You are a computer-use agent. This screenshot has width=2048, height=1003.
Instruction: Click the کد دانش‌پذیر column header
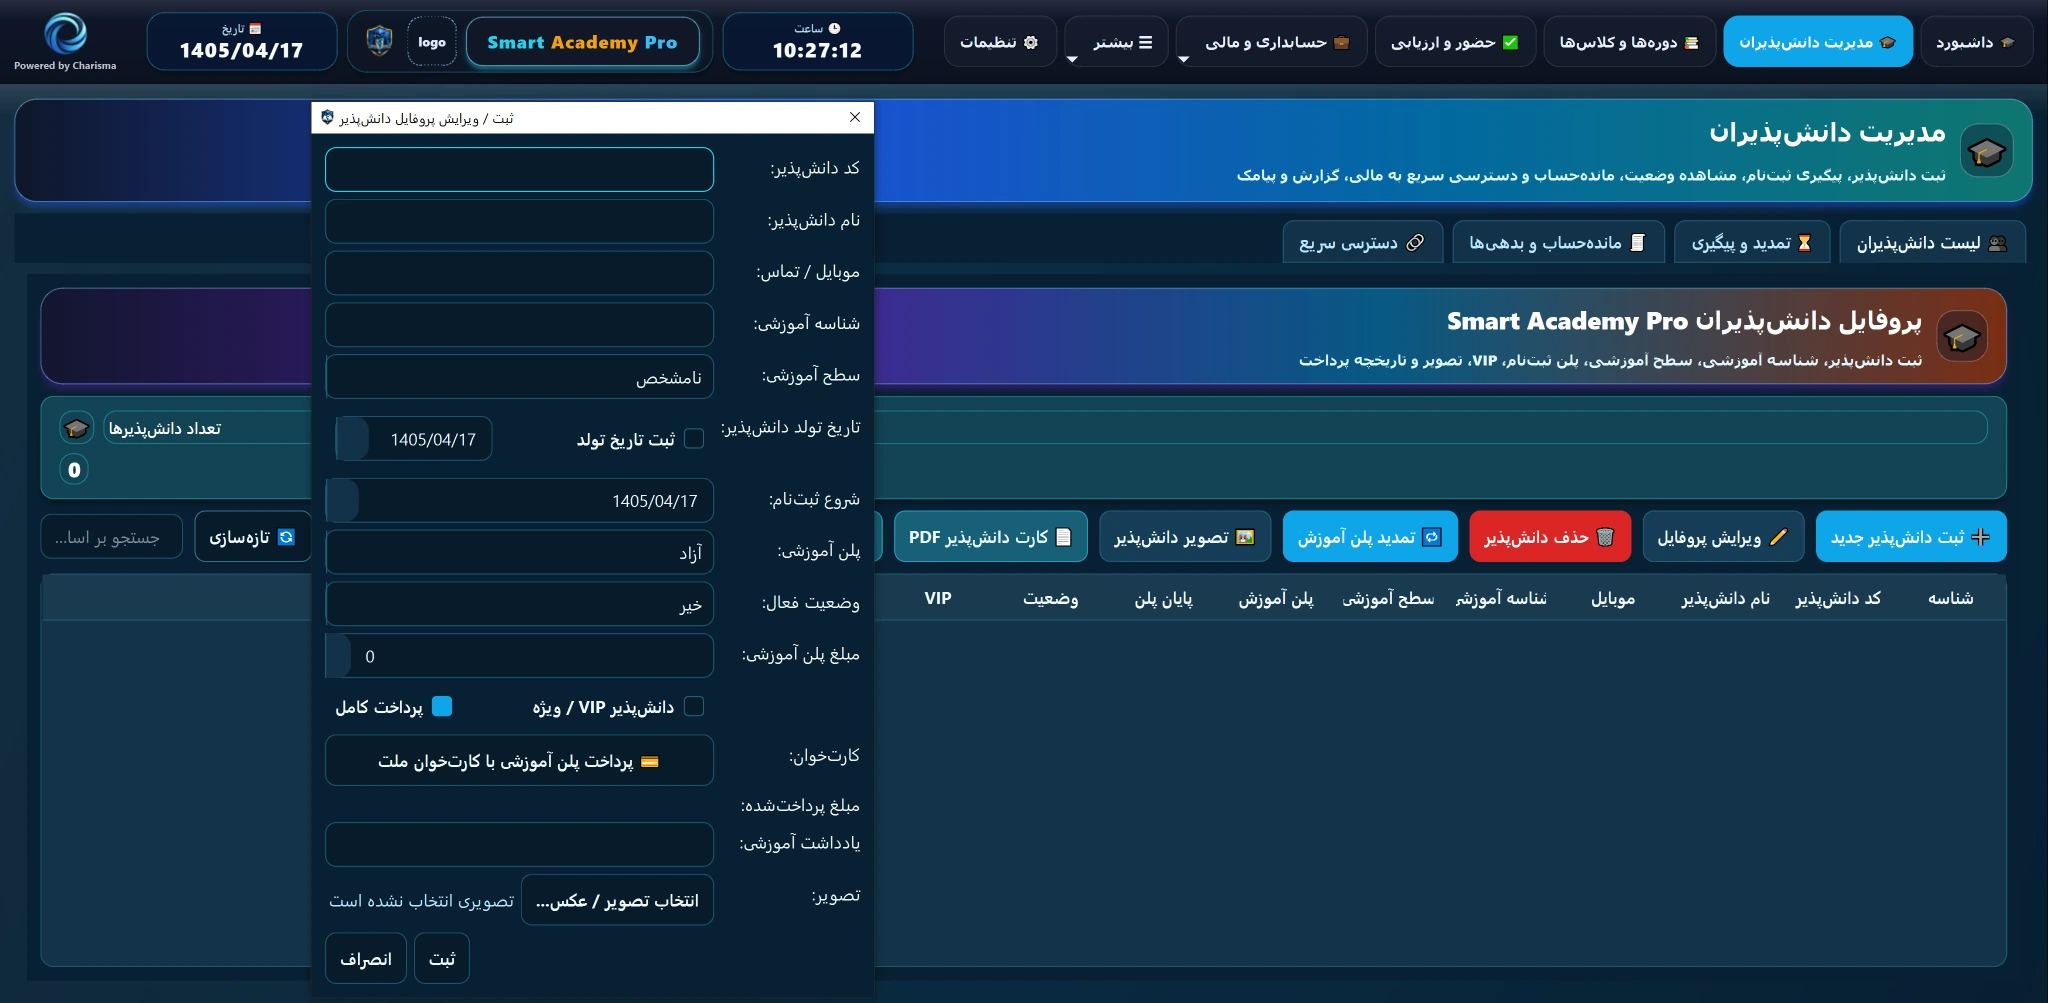tap(1838, 598)
